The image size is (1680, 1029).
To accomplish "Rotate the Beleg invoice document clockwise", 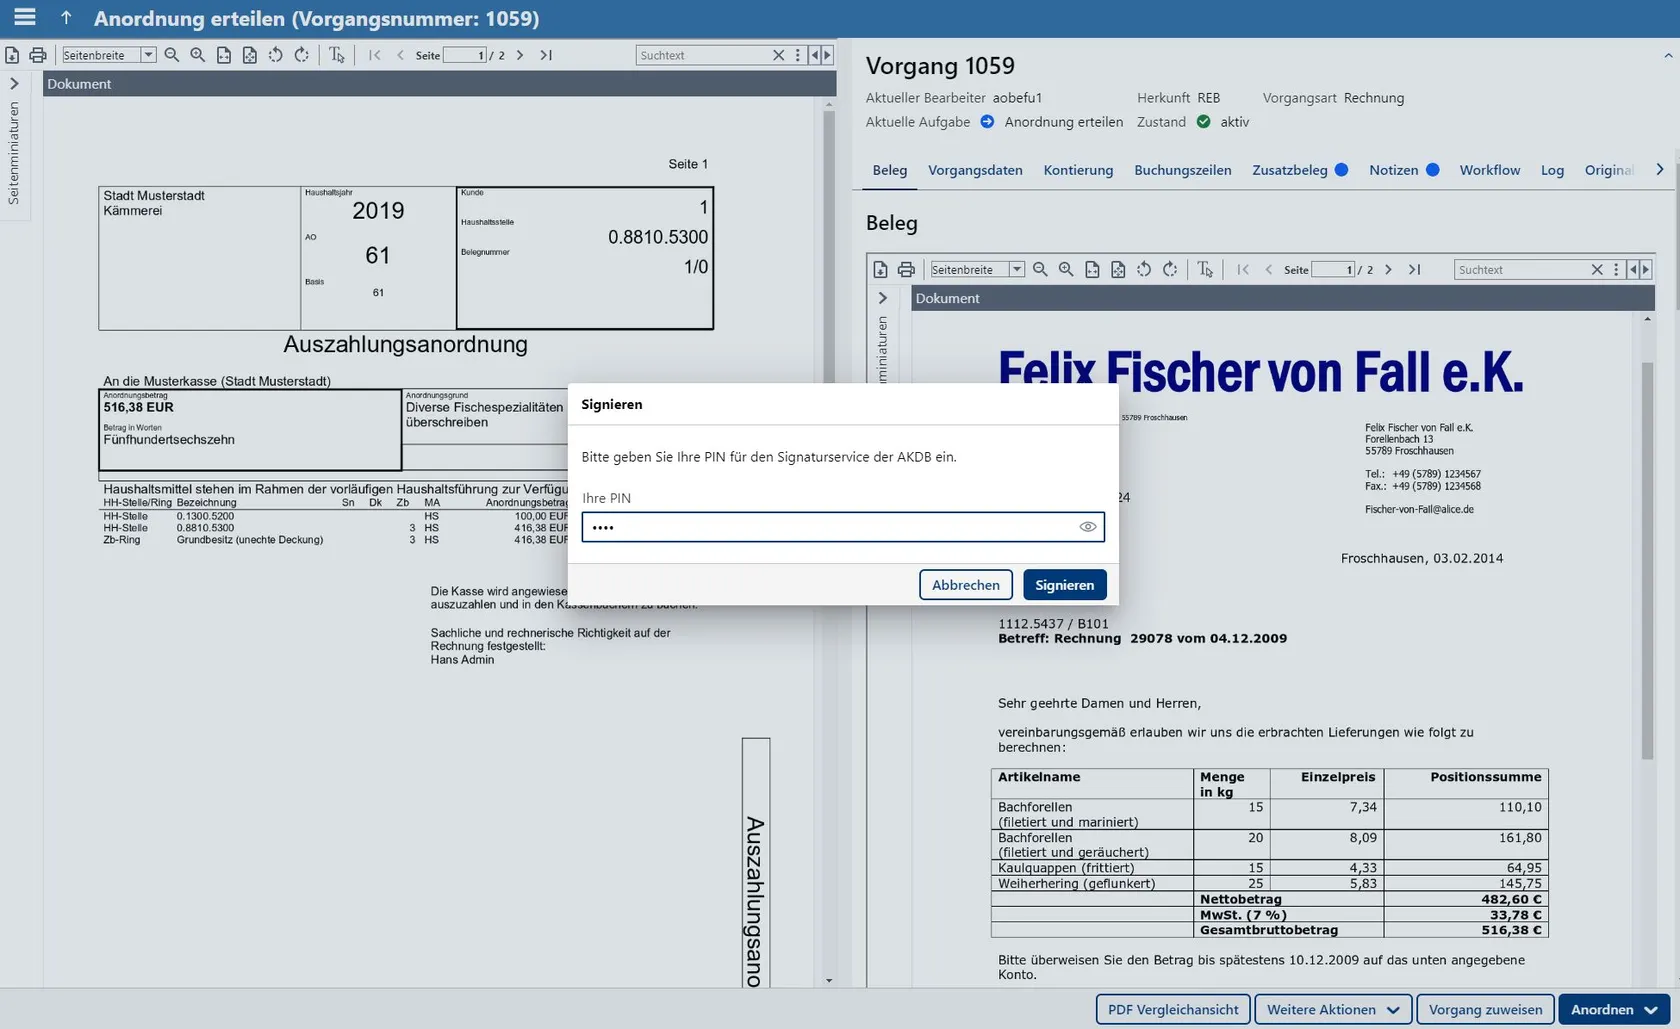I will coord(1170,269).
